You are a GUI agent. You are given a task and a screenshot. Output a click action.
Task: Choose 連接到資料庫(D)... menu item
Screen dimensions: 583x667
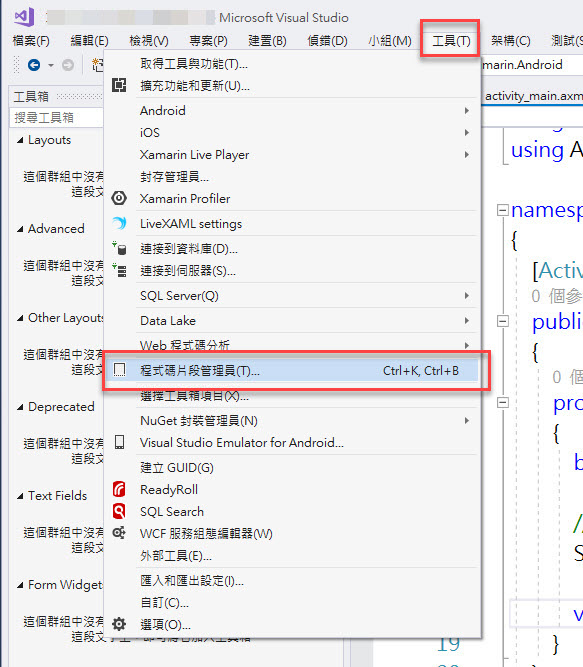click(291, 249)
